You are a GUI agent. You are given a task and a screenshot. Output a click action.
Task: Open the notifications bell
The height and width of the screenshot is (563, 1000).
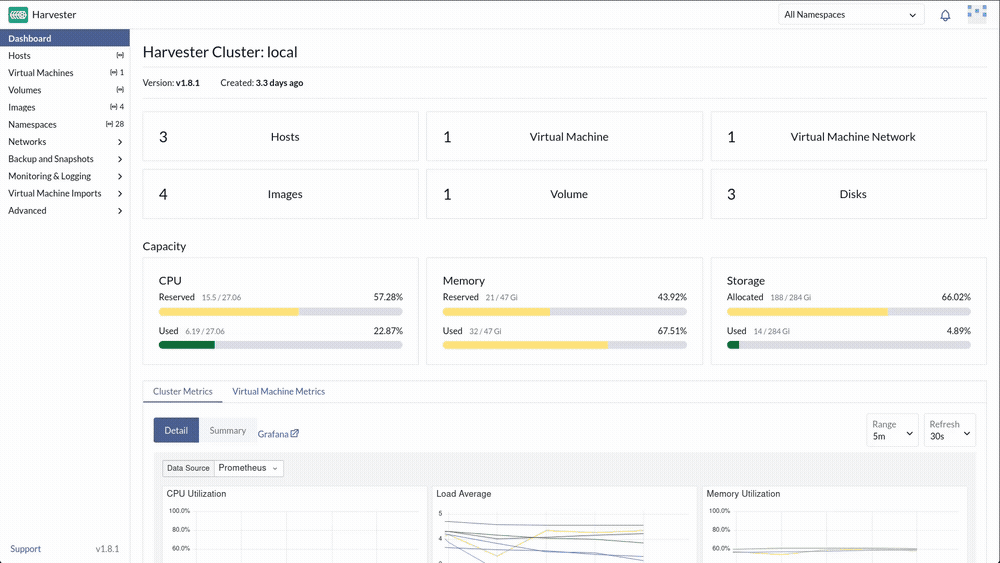945,15
